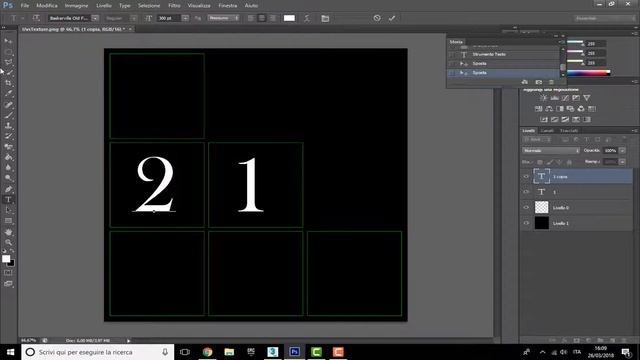Open layer blend mode dropdown
640x360 pixels.
[x=551, y=151]
